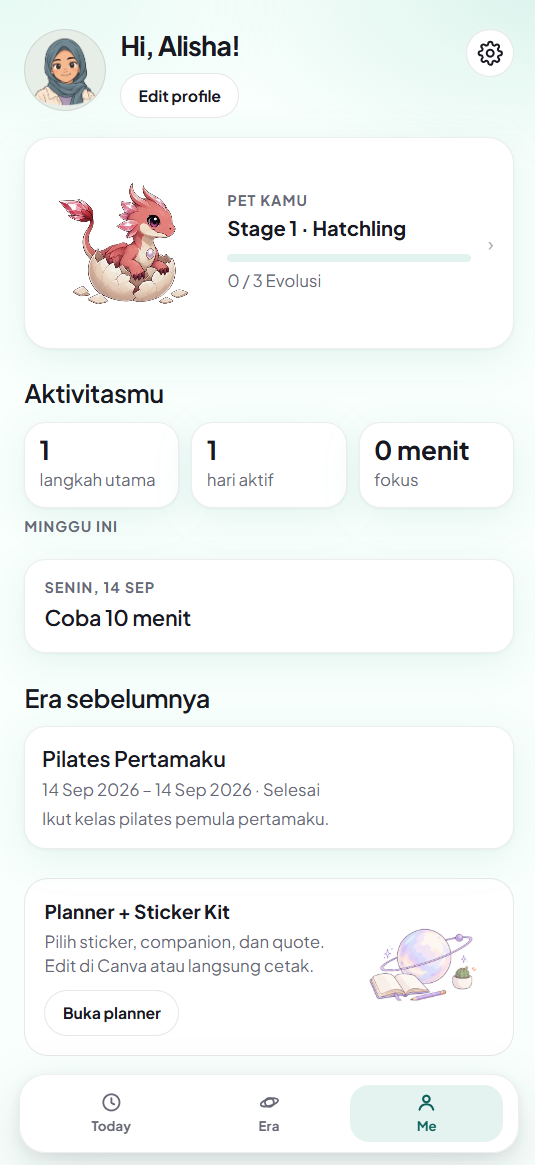The width and height of the screenshot is (535, 1165).
Task: Switch to the Era tab
Action: [x=269, y=1113]
